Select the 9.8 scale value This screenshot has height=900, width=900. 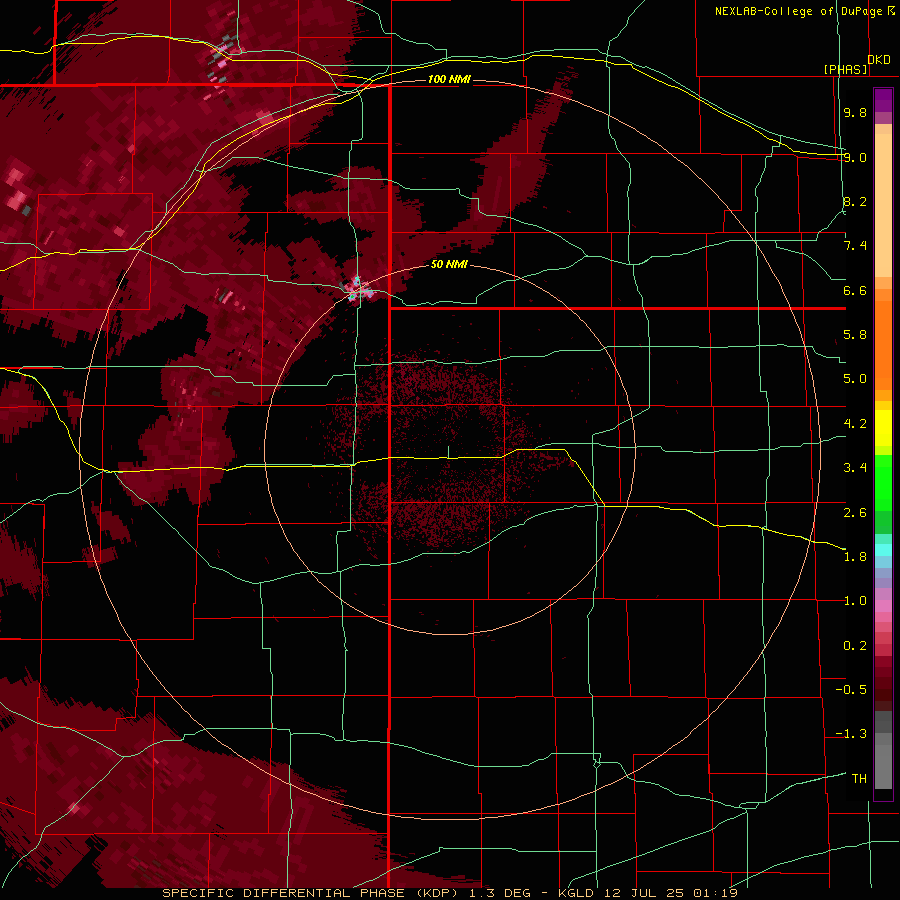pos(855,112)
